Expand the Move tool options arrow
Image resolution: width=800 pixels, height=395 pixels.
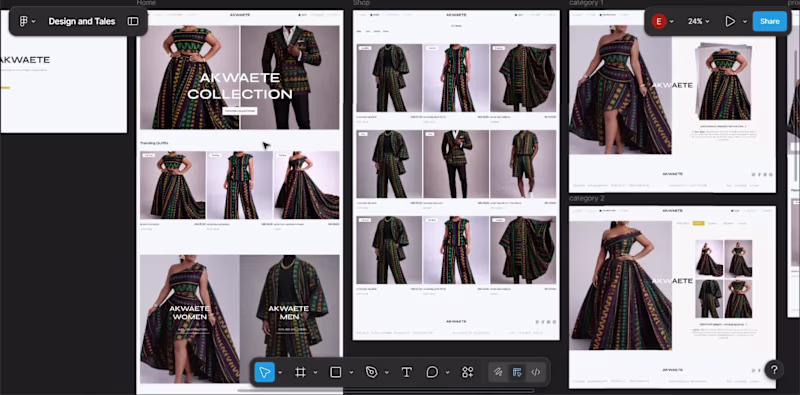[280, 373]
